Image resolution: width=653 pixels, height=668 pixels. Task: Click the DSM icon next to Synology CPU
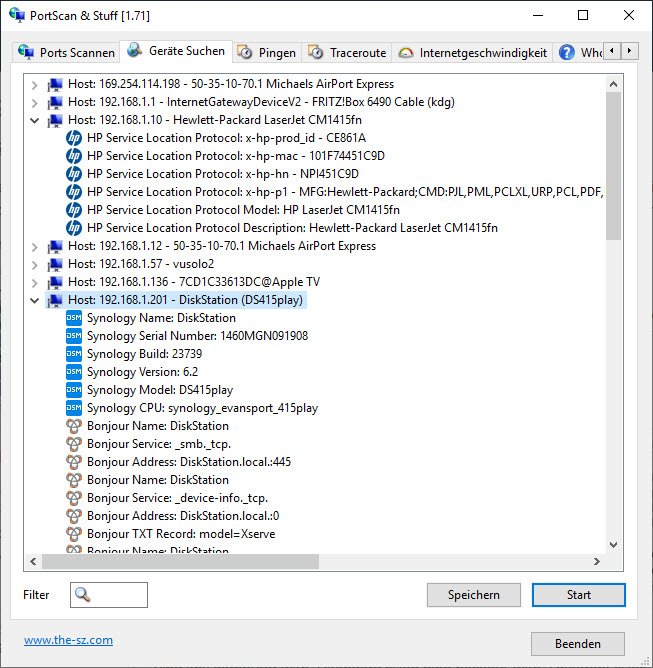click(x=74, y=408)
